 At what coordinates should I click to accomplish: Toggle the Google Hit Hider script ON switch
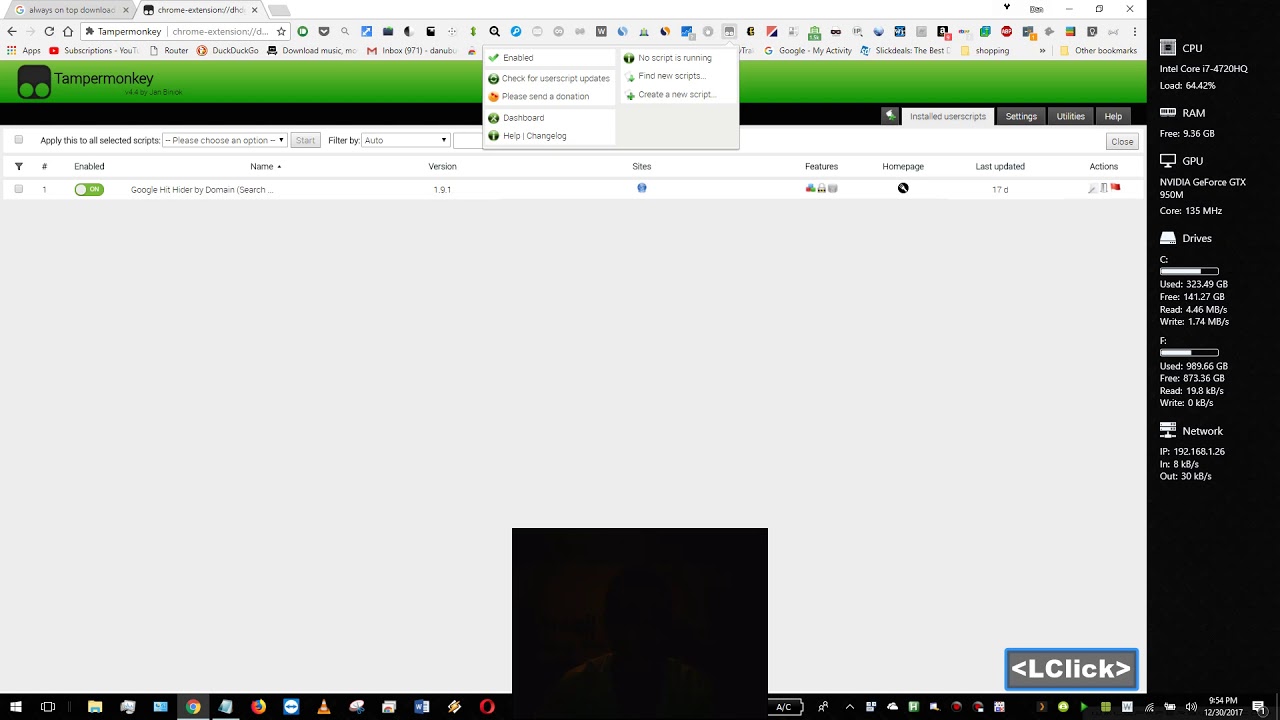click(x=89, y=189)
